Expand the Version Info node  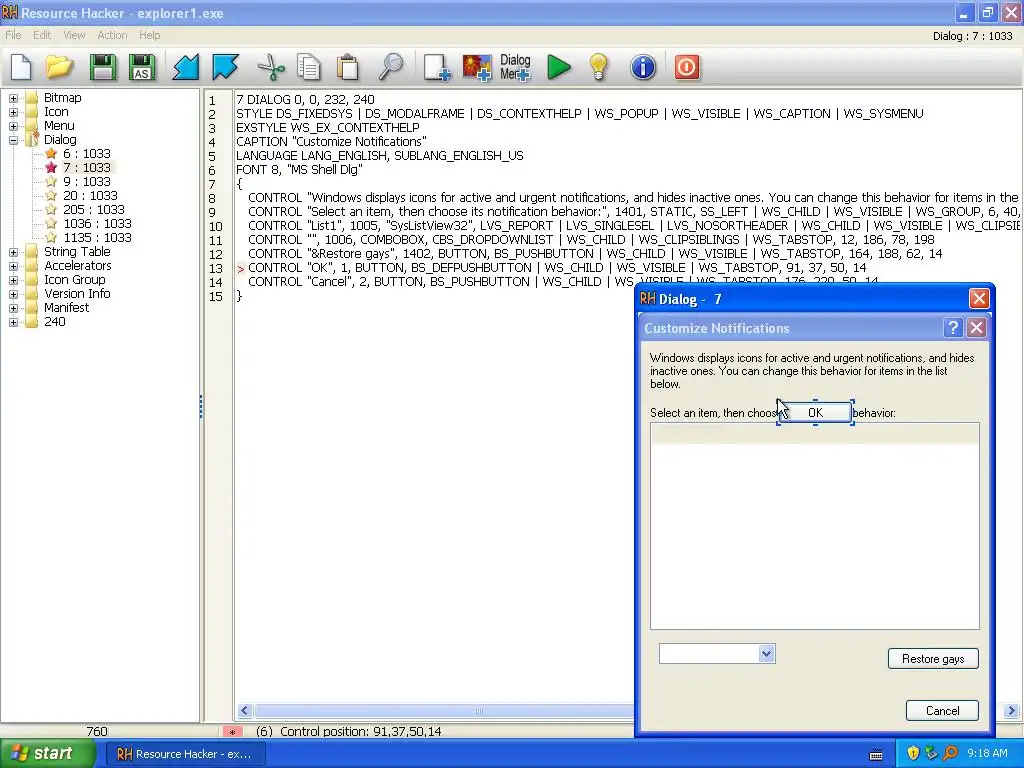pyautogui.click(x=13, y=294)
